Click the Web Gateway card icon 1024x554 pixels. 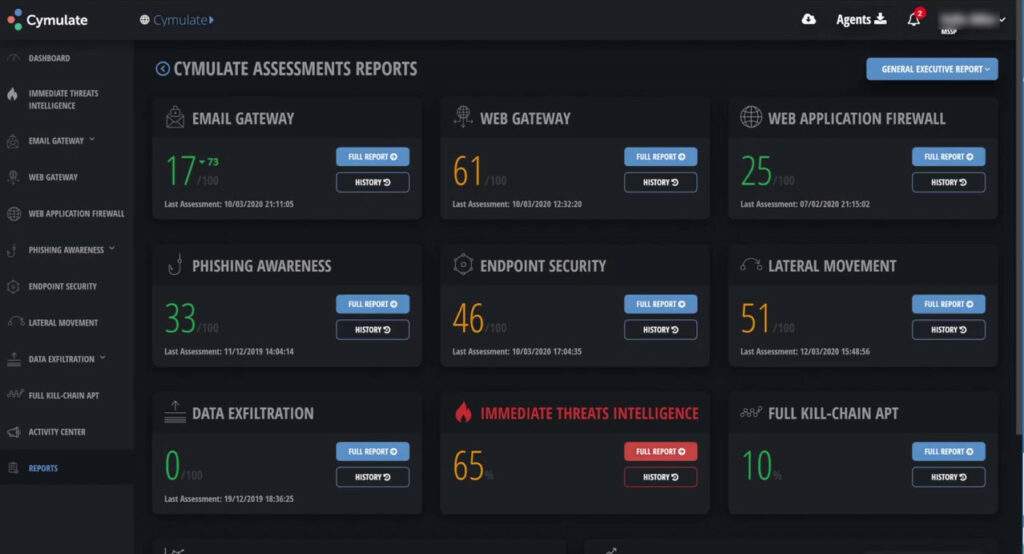[462, 116]
